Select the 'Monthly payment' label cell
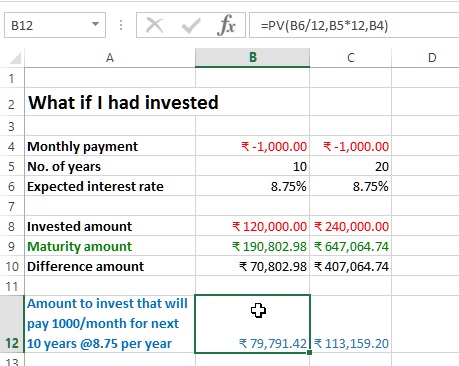Image resolution: width=459 pixels, height=366 pixels. coord(110,146)
